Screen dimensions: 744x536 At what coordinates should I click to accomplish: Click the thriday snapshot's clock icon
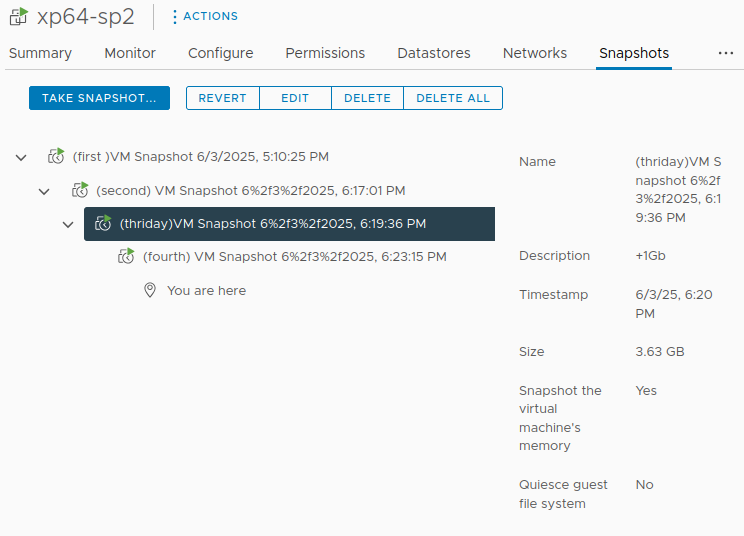click(103, 224)
